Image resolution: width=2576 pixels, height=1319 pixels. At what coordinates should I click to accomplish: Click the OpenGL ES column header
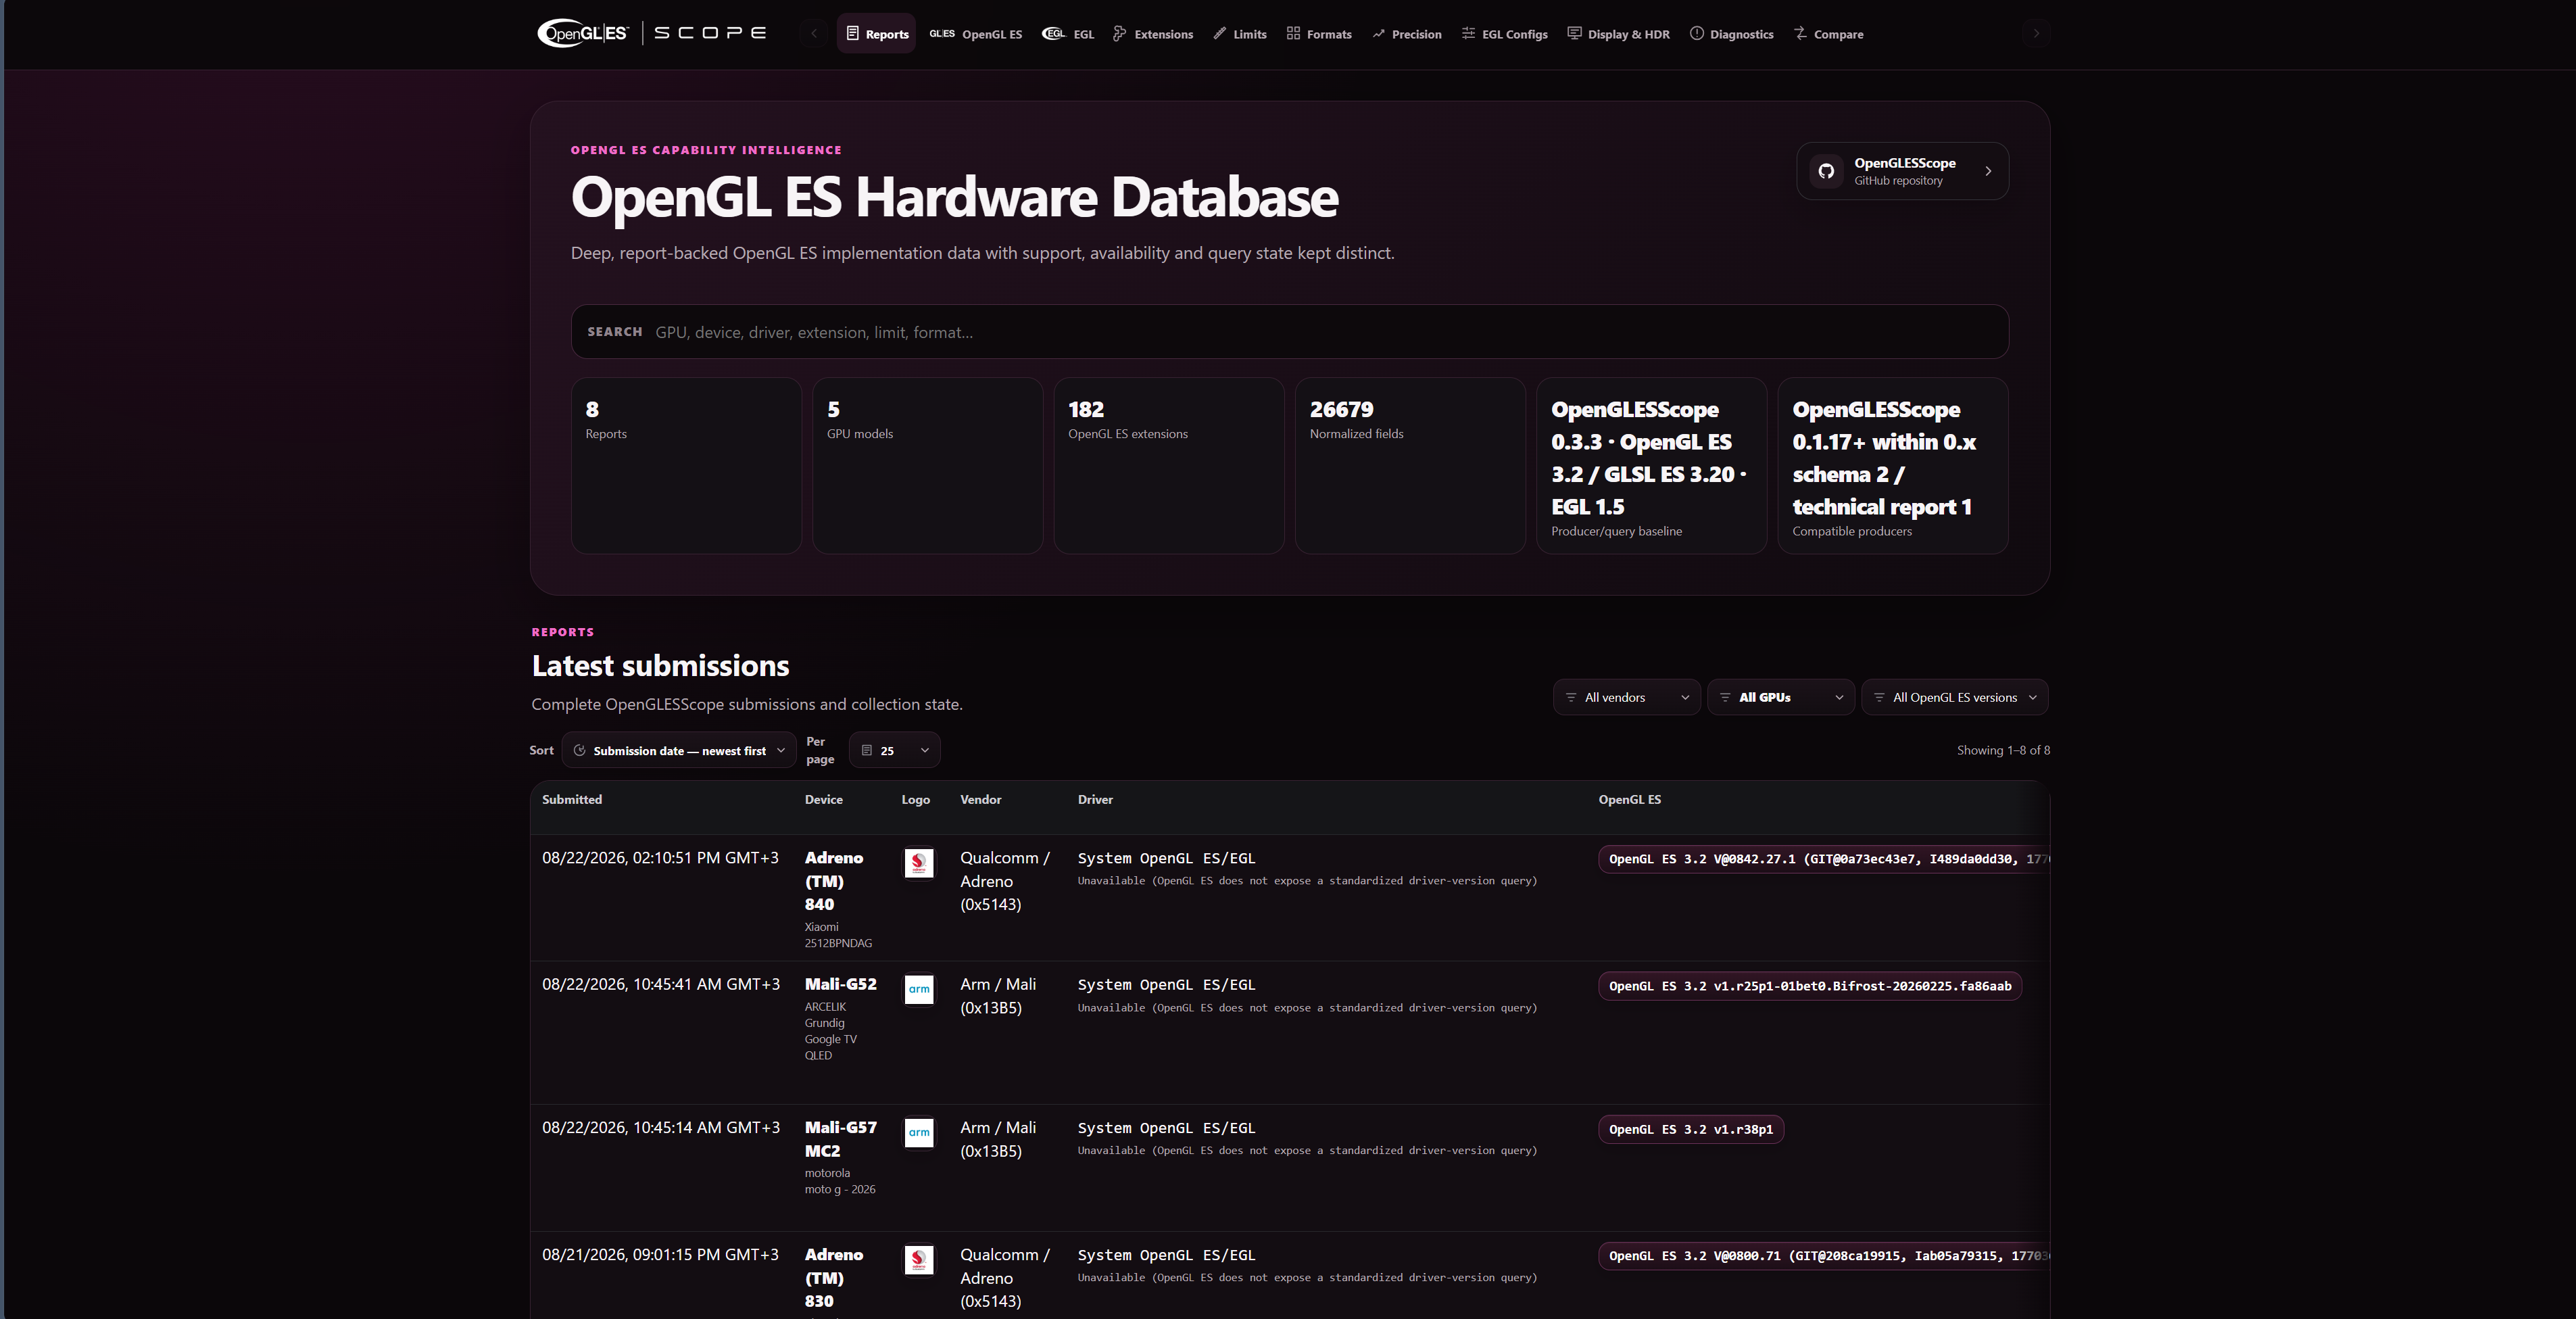click(1630, 800)
